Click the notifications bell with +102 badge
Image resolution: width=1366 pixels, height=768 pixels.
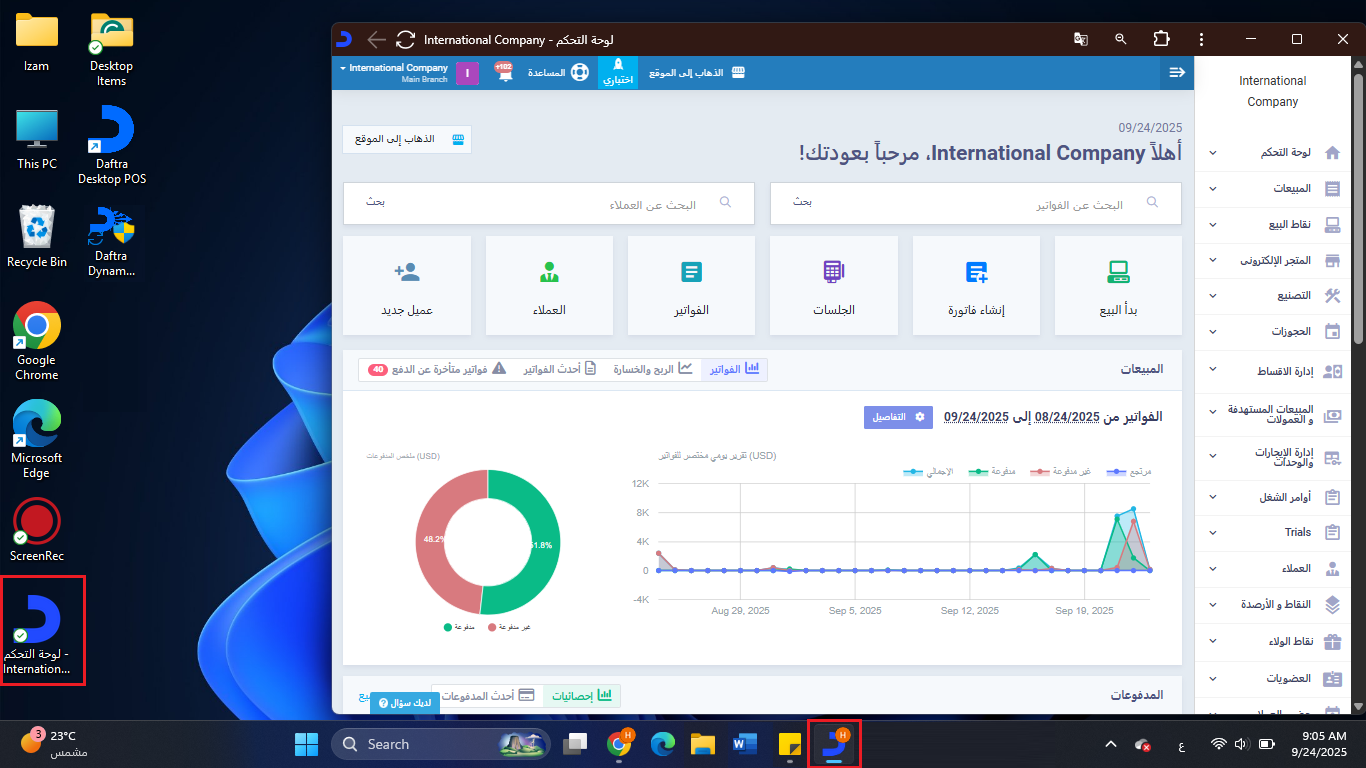click(x=504, y=72)
